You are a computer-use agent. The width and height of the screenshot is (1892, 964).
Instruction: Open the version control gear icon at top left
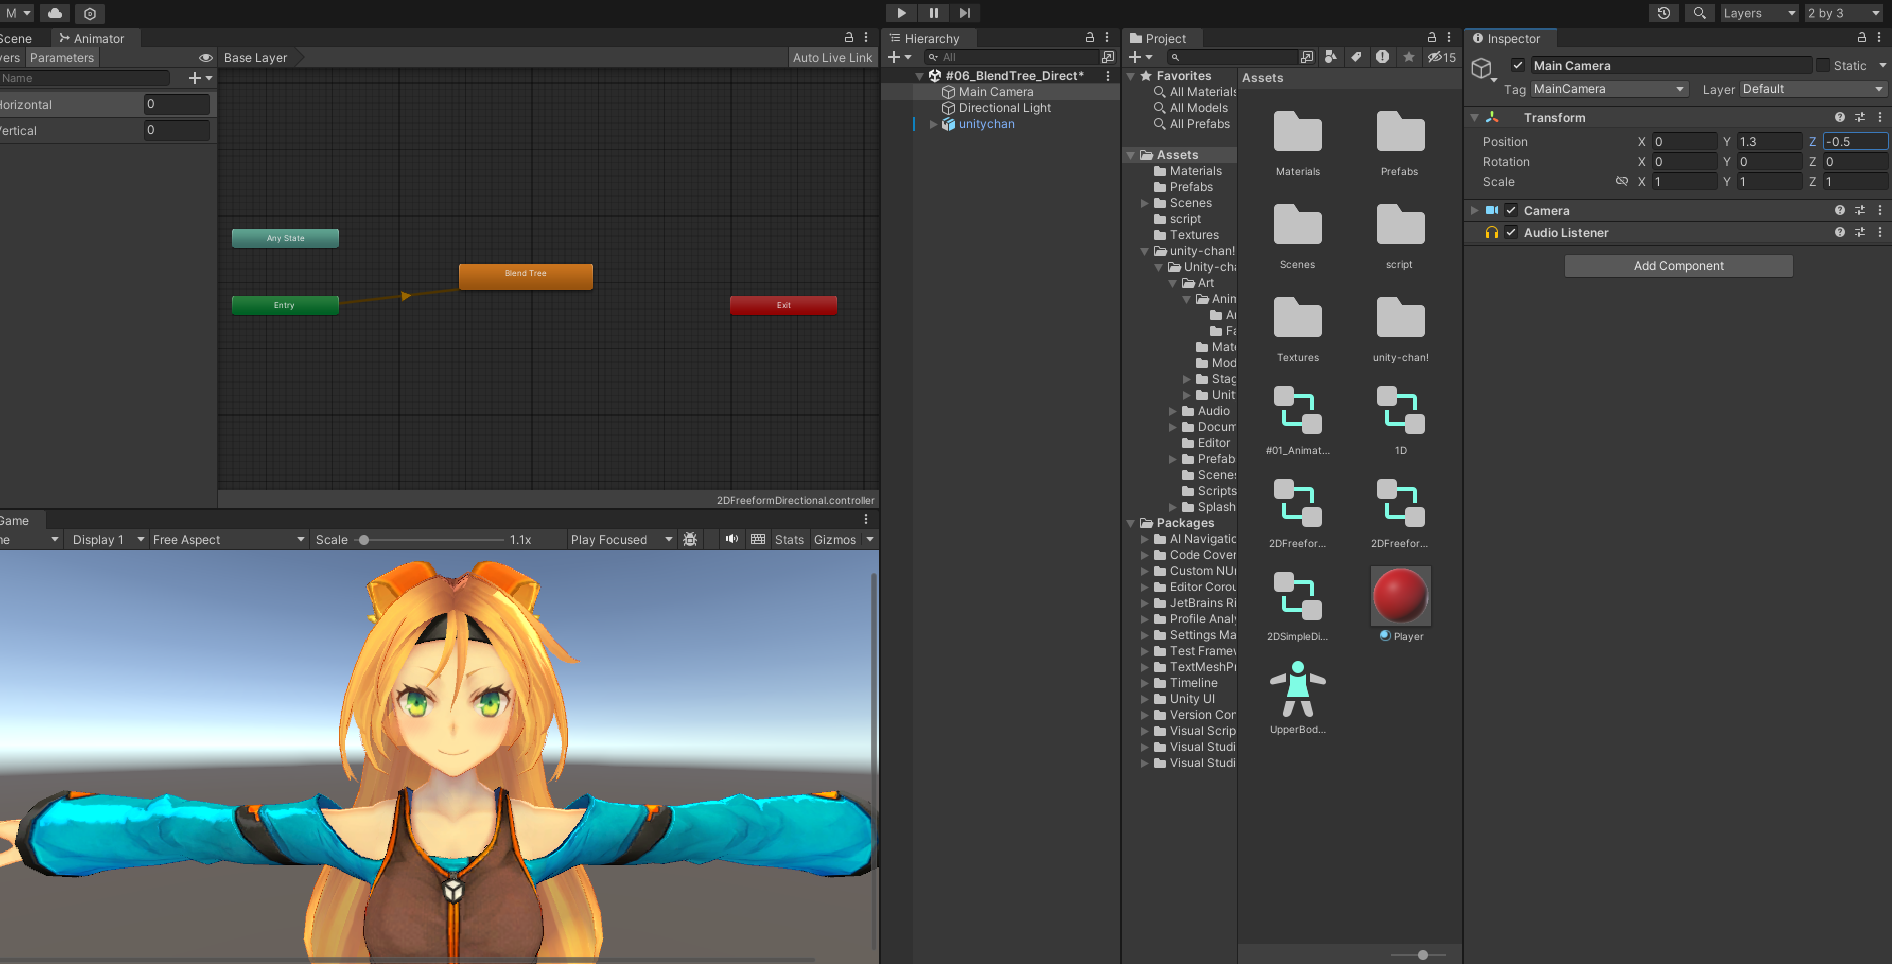90,13
